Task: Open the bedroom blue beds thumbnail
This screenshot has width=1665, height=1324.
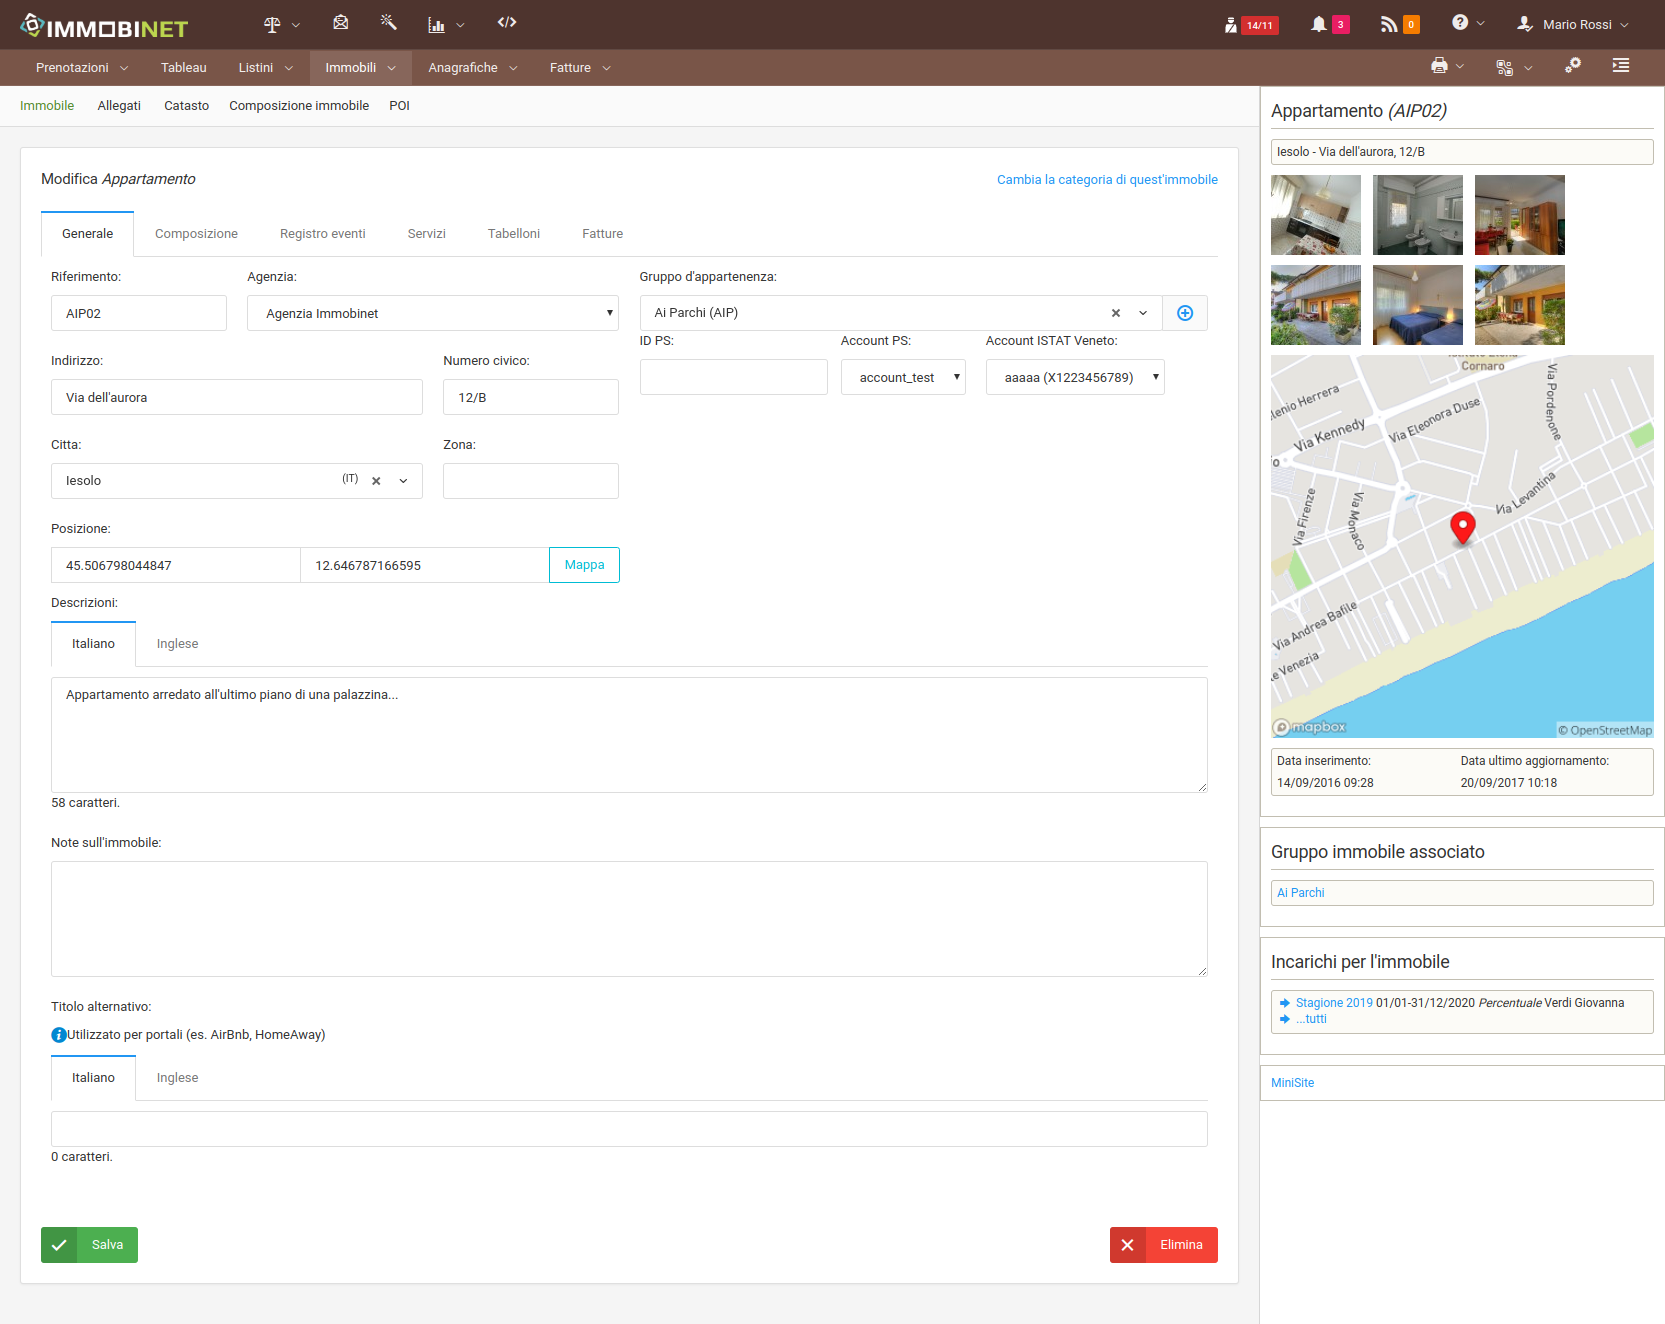Action: 1418,305
